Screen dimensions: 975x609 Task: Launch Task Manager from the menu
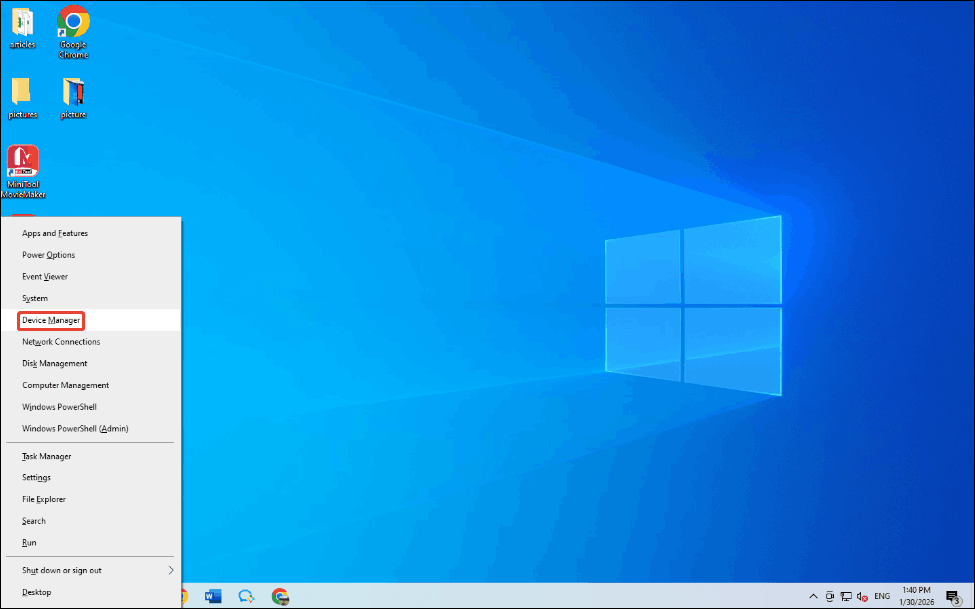pos(46,456)
